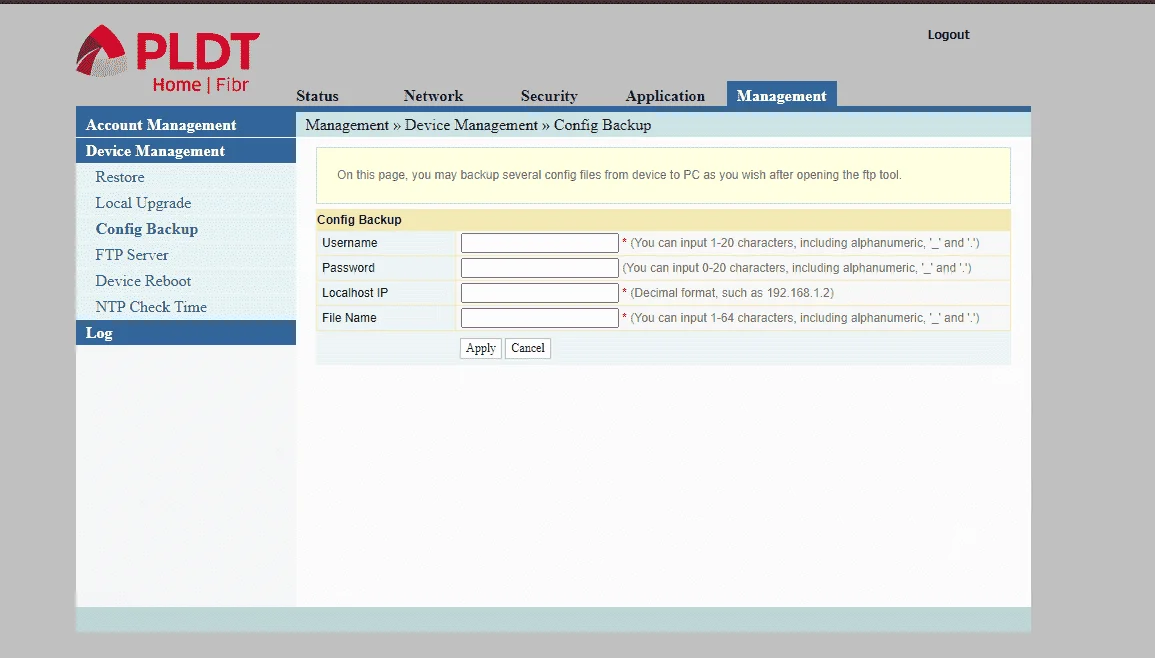This screenshot has height=658, width=1155.
Task: Collapse the Device Management section
Action: click(x=186, y=150)
